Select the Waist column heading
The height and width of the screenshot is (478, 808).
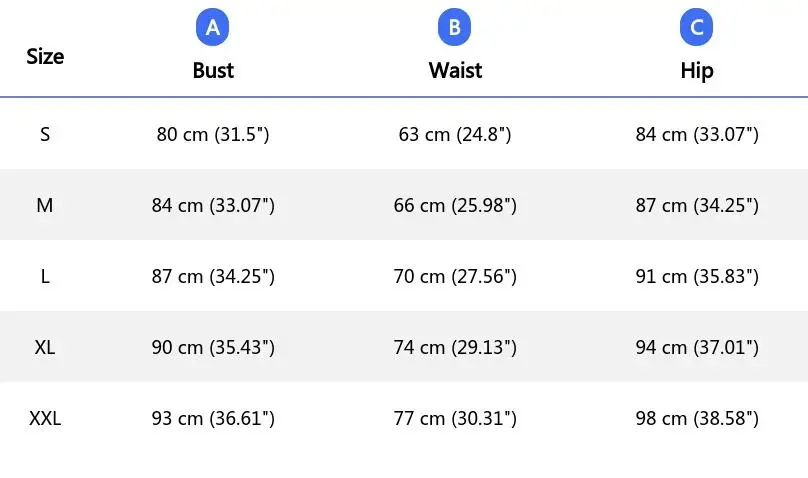pos(455,70)
